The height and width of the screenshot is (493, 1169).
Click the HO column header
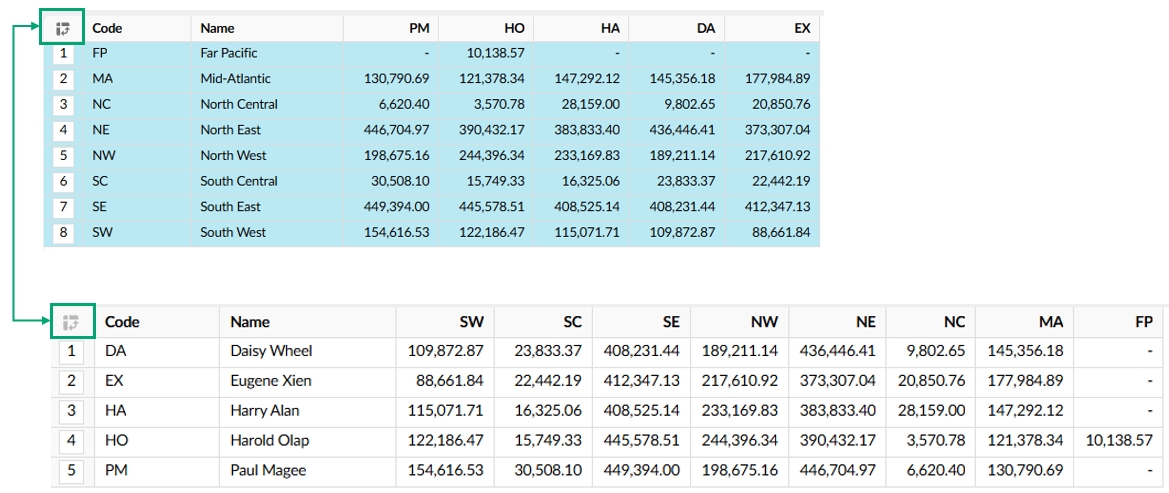click(514, 29)
